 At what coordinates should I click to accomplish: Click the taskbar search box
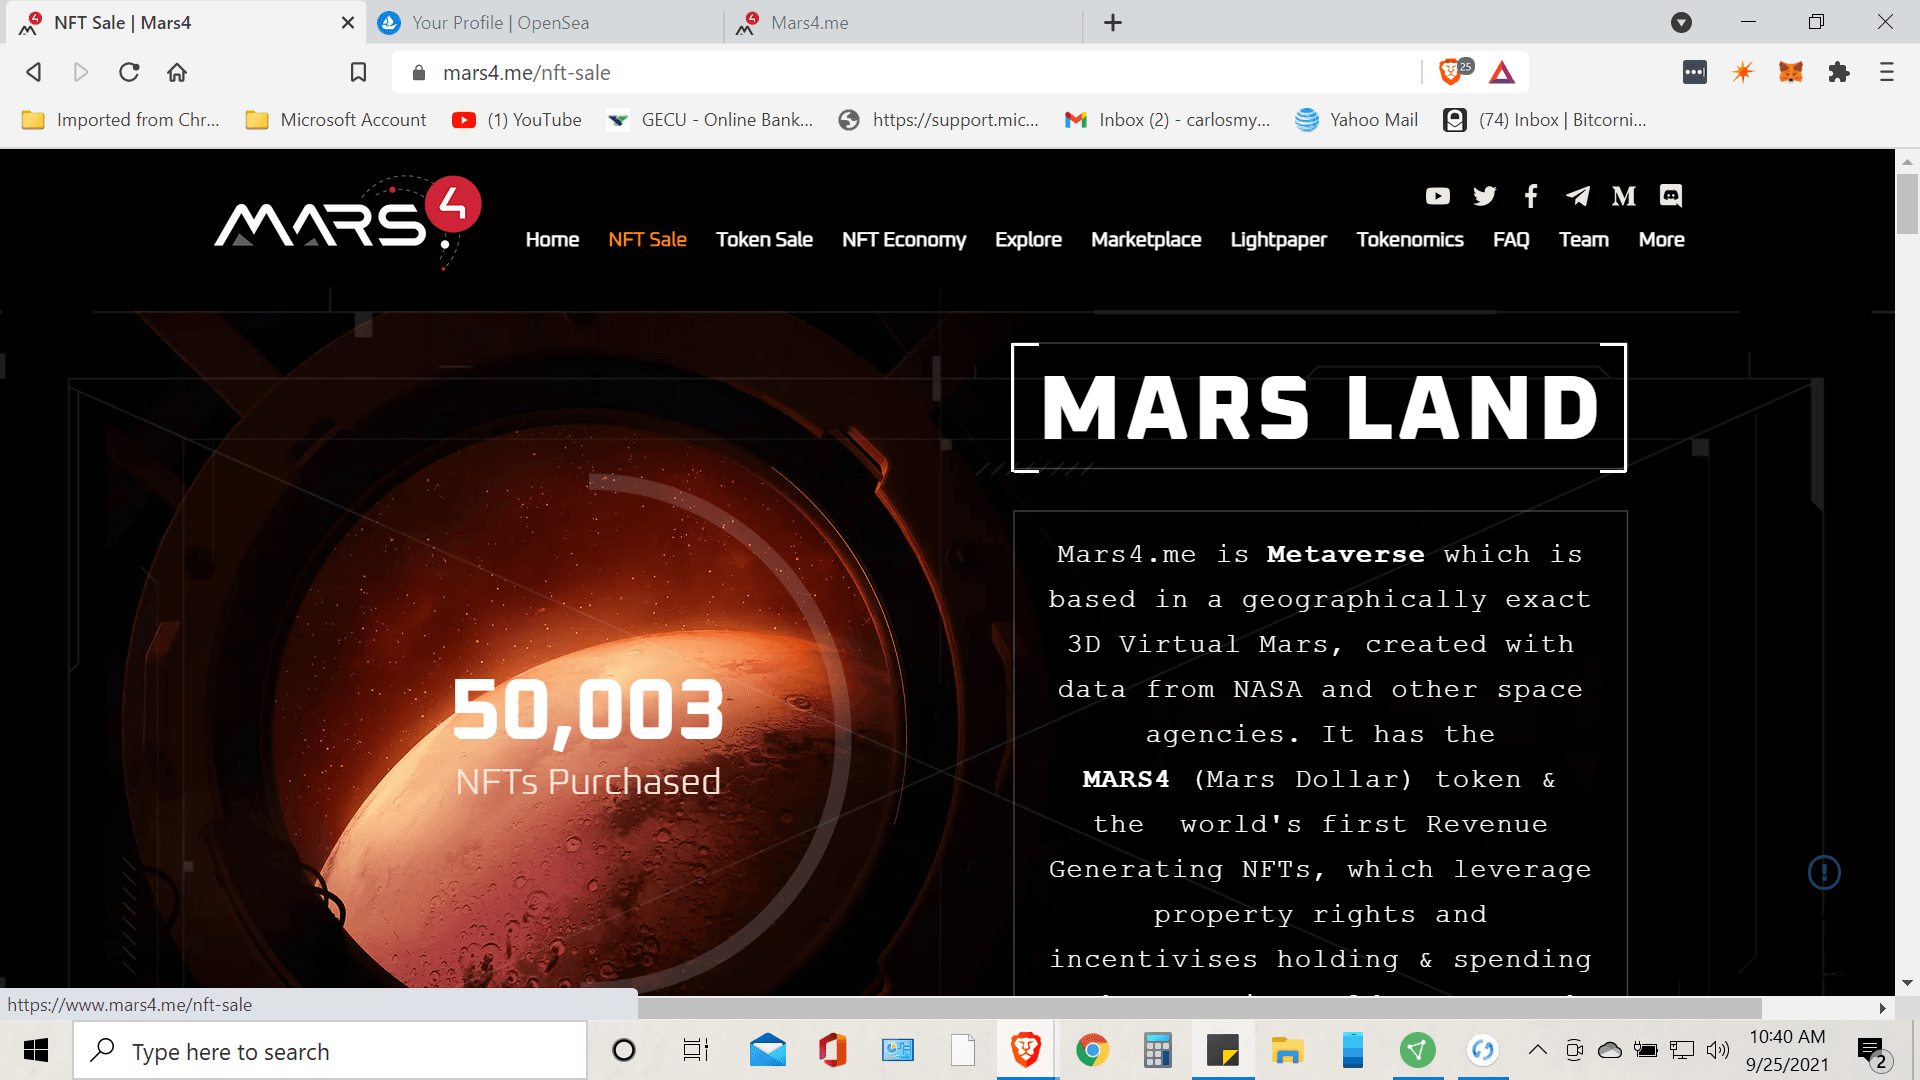tap(330, 1051)
